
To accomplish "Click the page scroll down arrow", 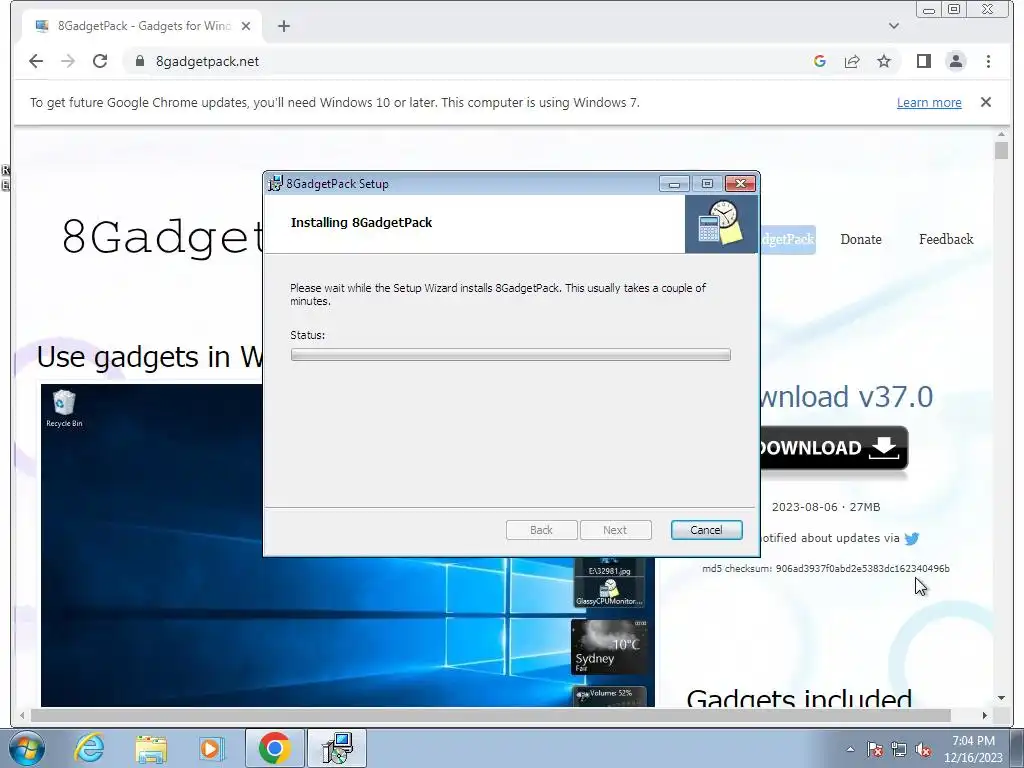I will click(x=1002, y=698).
